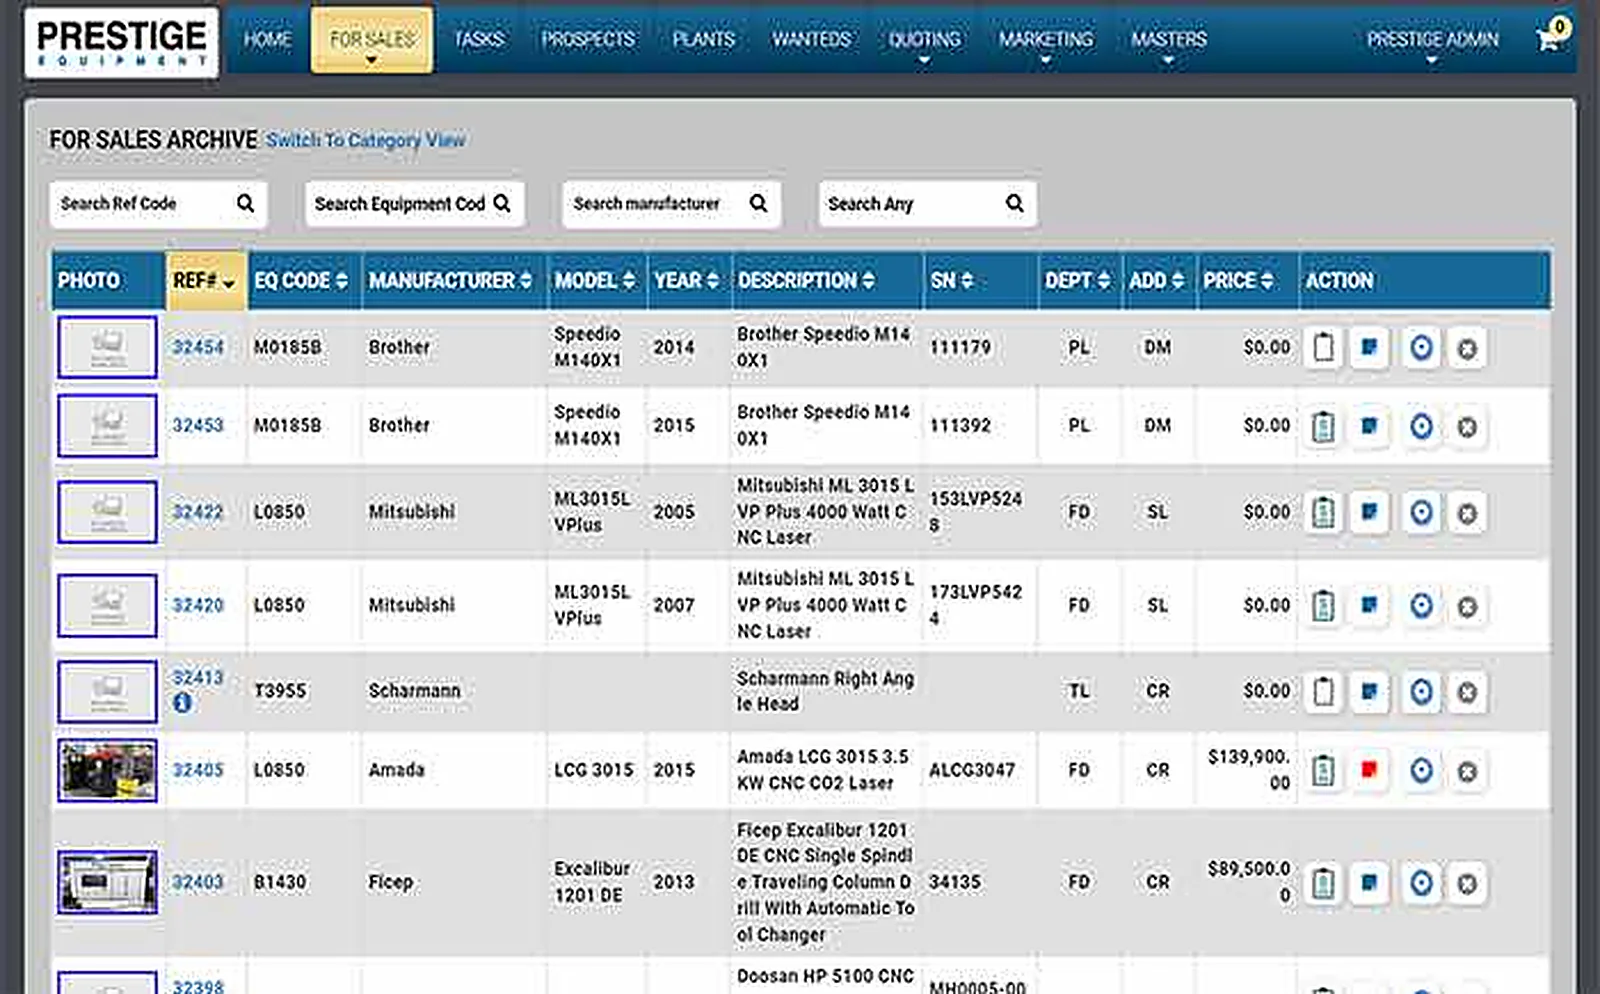Open clipboard icon for ref 32403
Screen dimensions: 1600x994
pos(1323,883)
